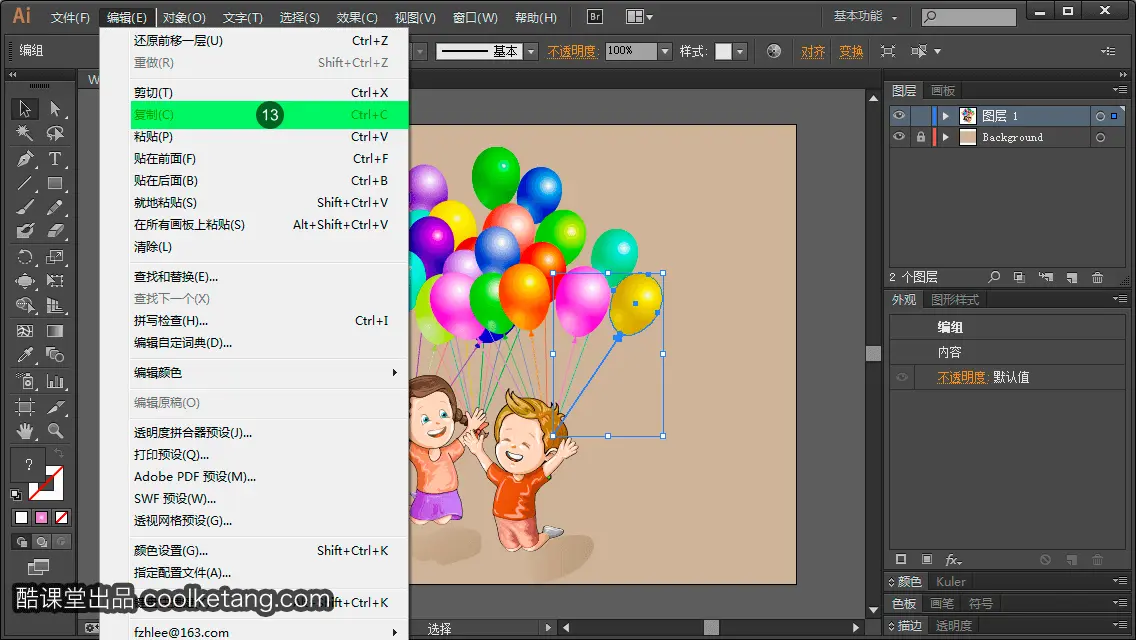Image resolution: width=1136 pixels, height=640 pixels.
Task: Select the Lasso tool
Action: pos(55,133)
